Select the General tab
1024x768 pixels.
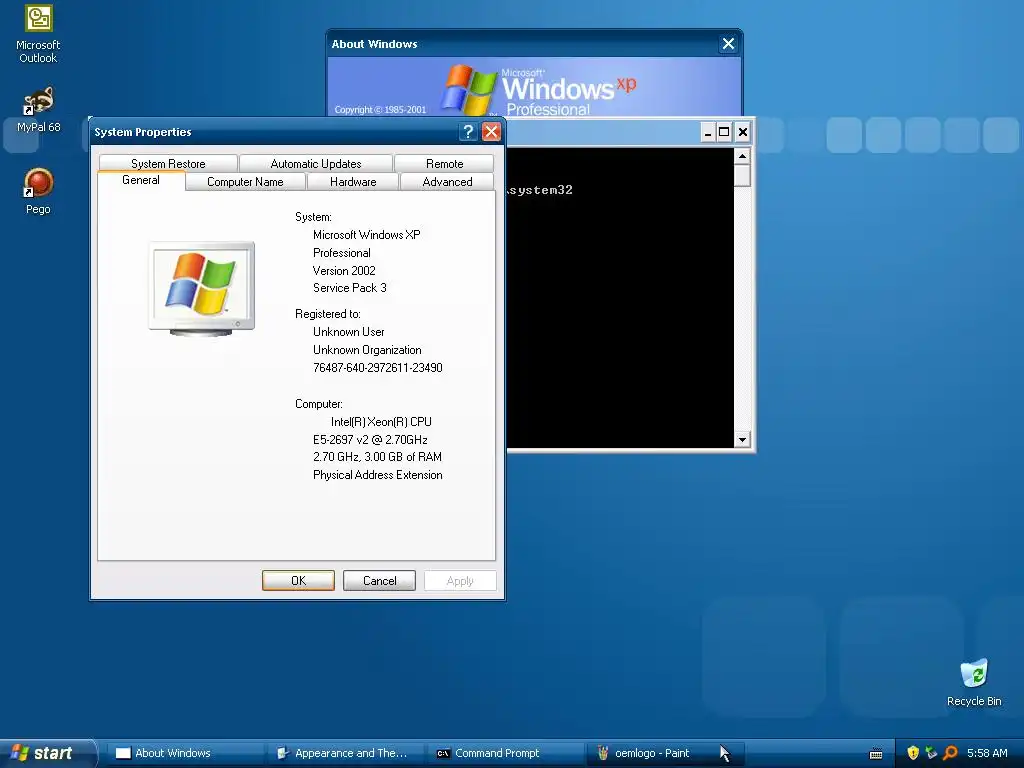140,180
